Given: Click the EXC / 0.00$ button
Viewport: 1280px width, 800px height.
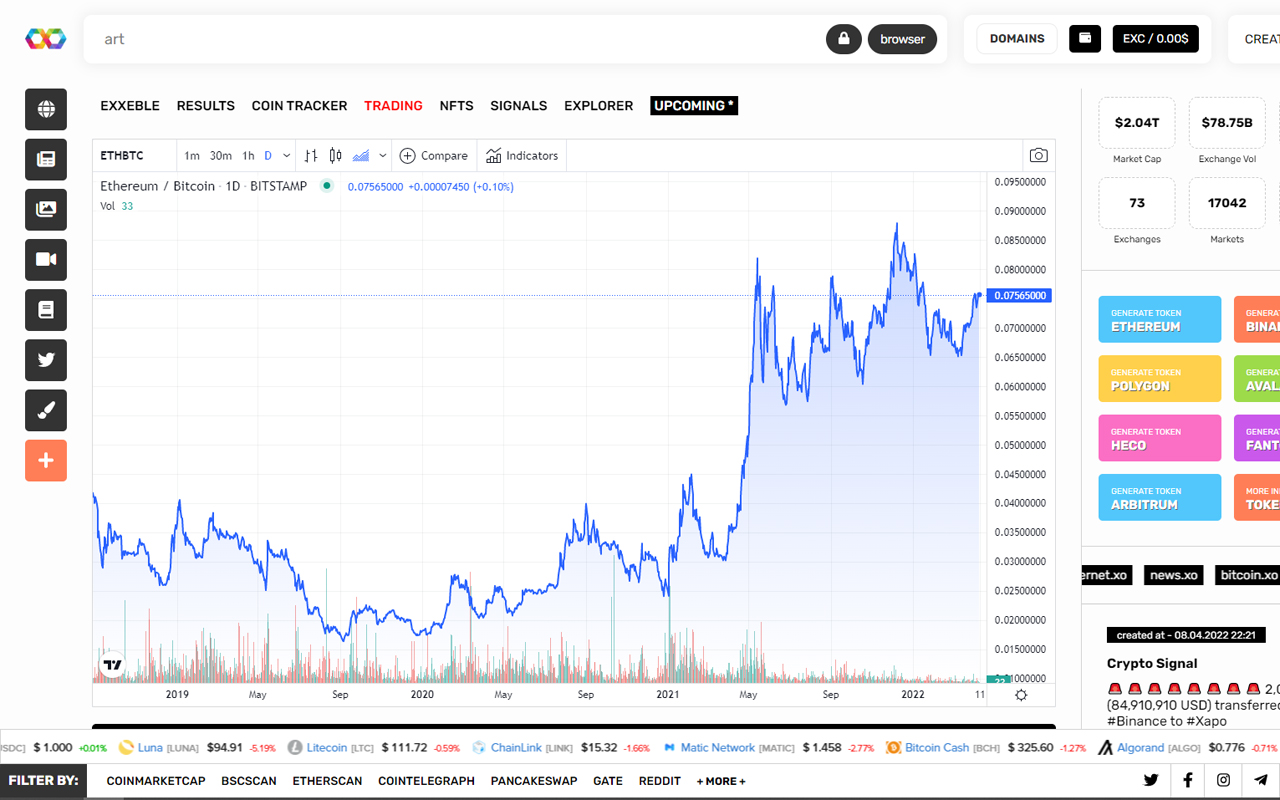Looking at the screenshot, I should click(1156, 39).
